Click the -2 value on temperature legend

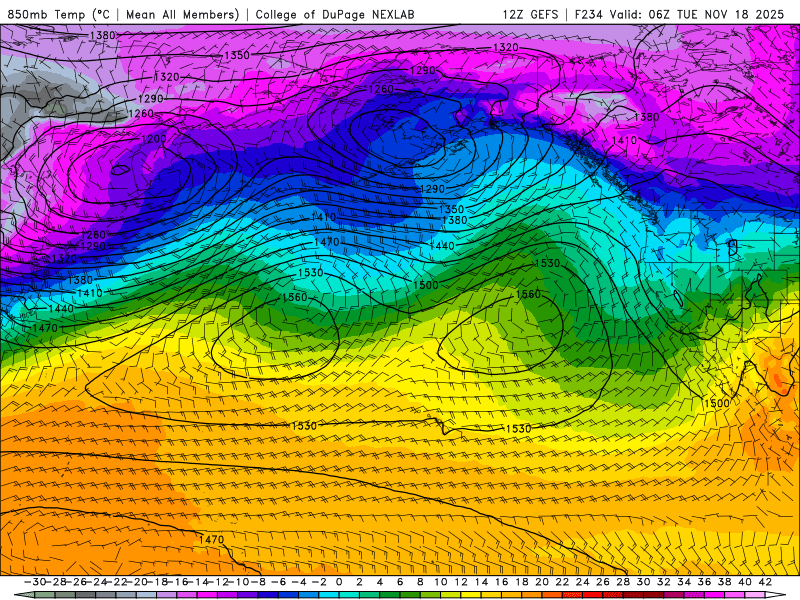pyautogui.click(x=319, y=582)
